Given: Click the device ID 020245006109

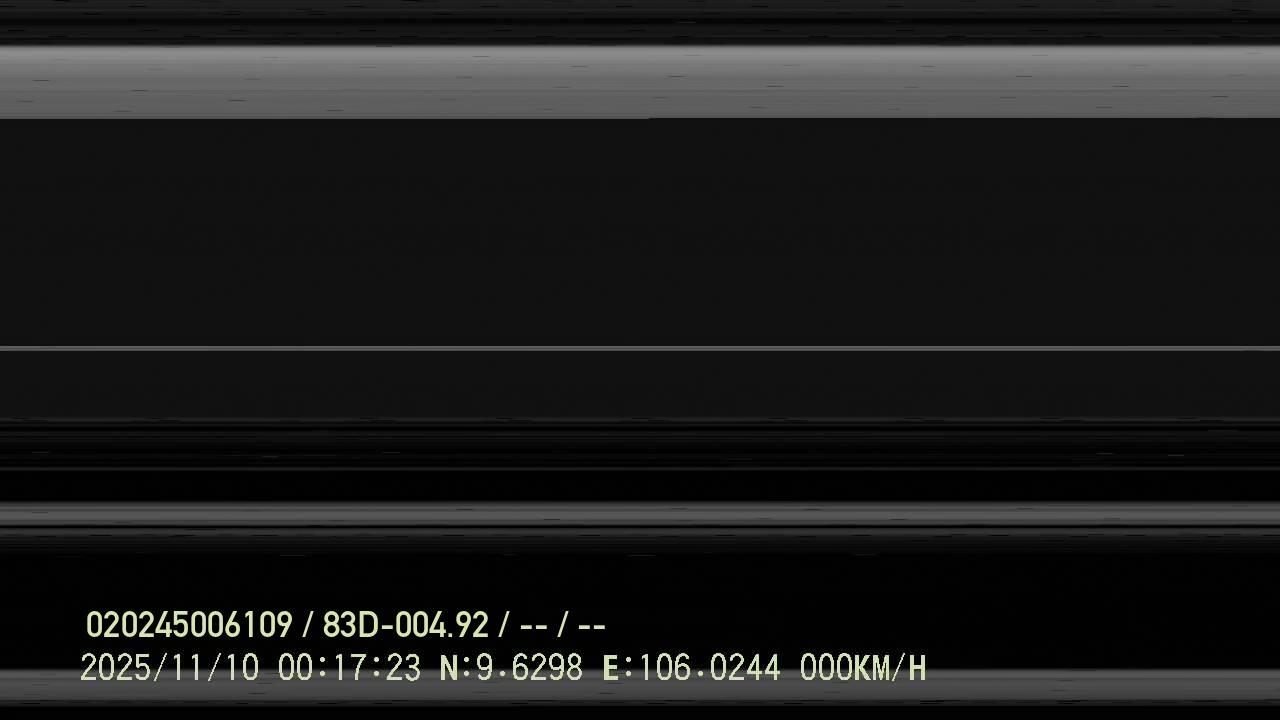Looking at the screenshot, I should click(189, 626).
